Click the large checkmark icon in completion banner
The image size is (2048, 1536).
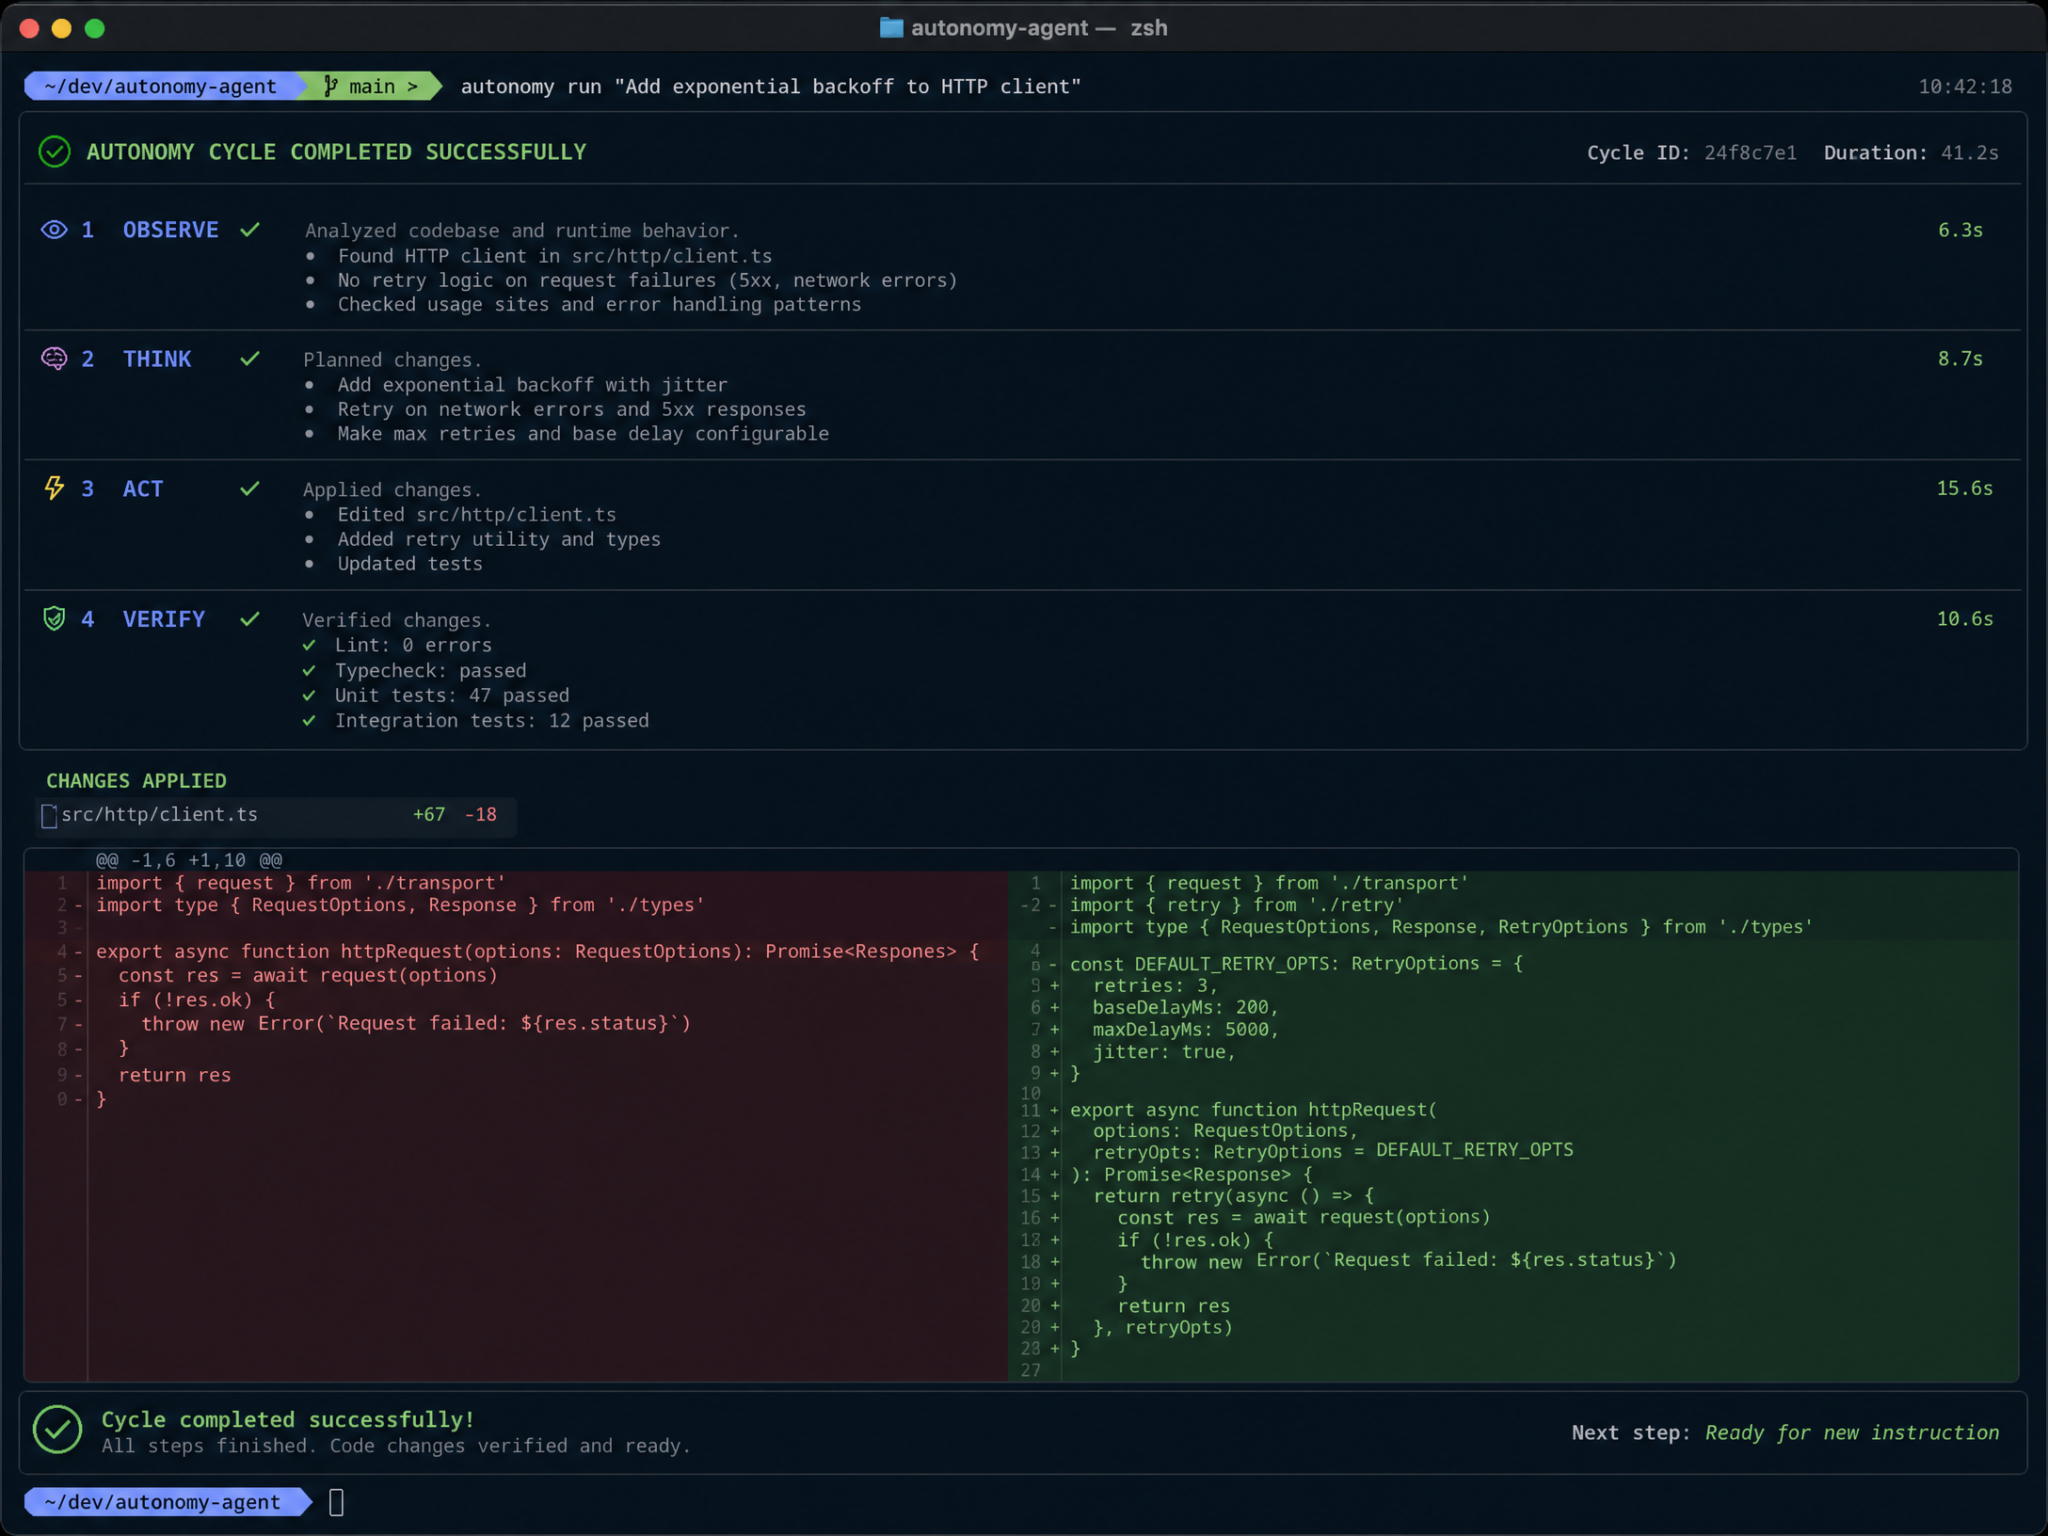[58, 1430]
